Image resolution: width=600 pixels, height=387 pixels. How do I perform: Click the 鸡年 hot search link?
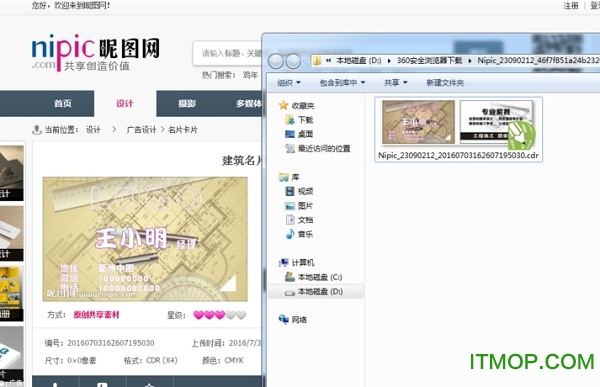tap(250, 75)
